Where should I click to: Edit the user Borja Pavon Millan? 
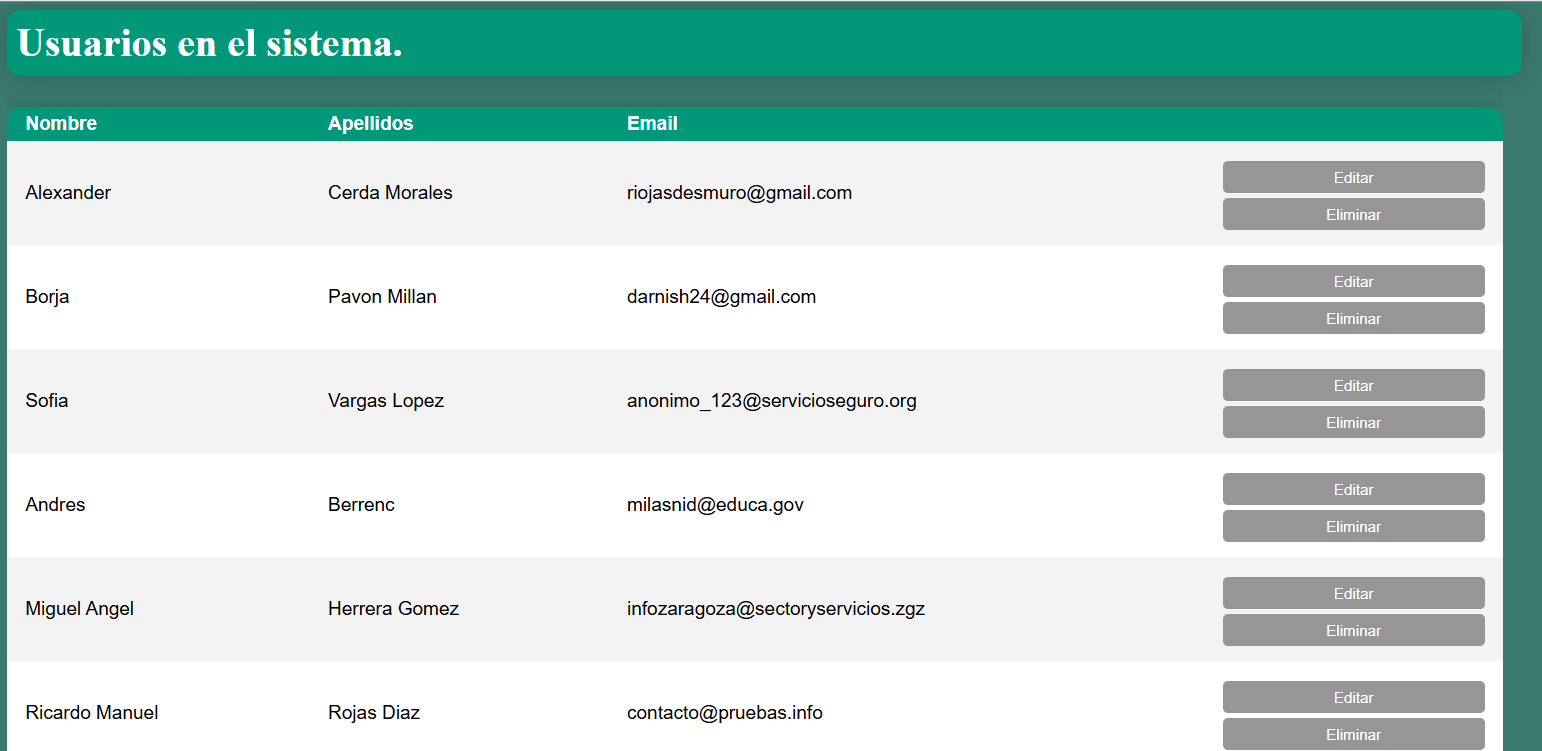point(1353,281)
